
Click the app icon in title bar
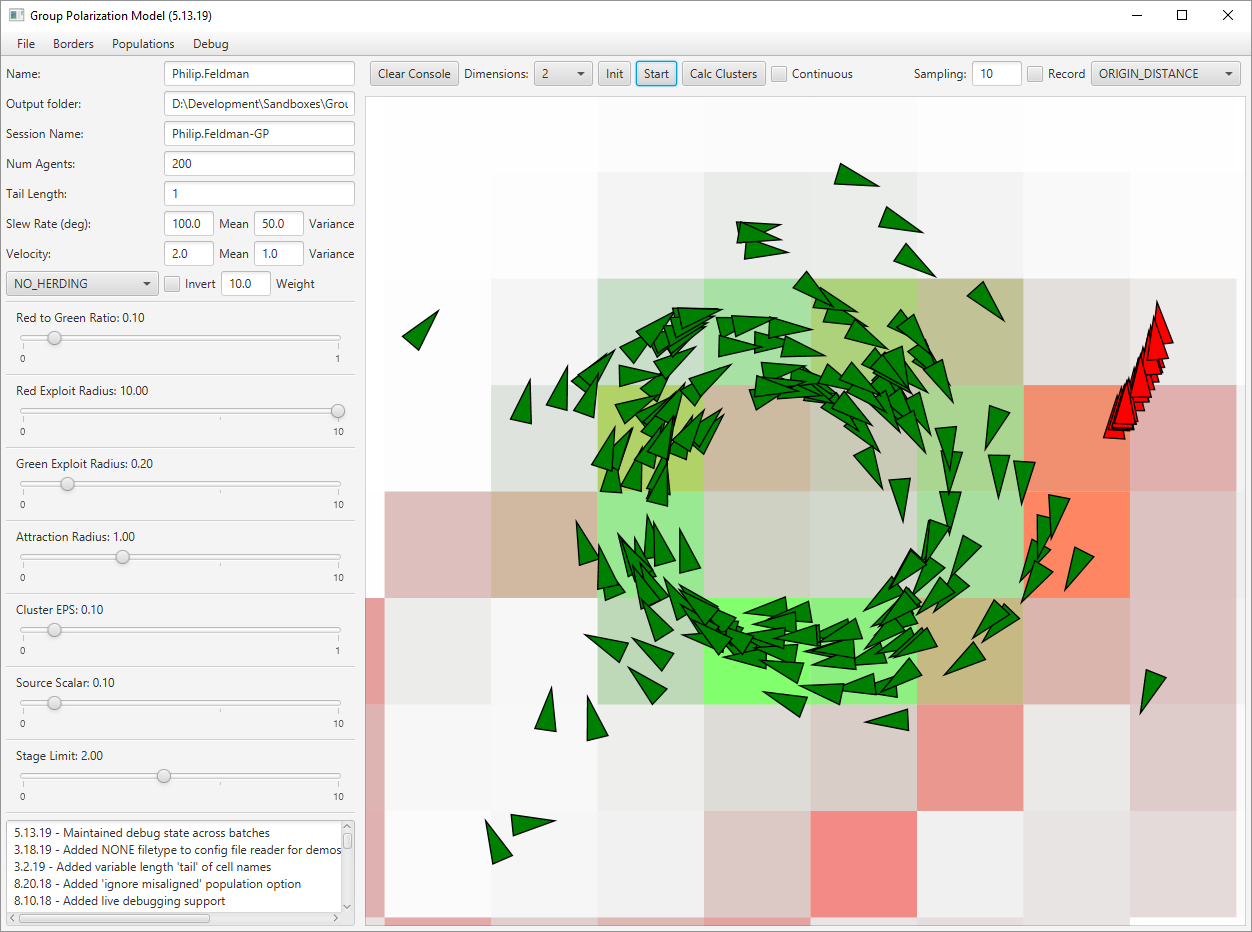(x=15, y=16)
